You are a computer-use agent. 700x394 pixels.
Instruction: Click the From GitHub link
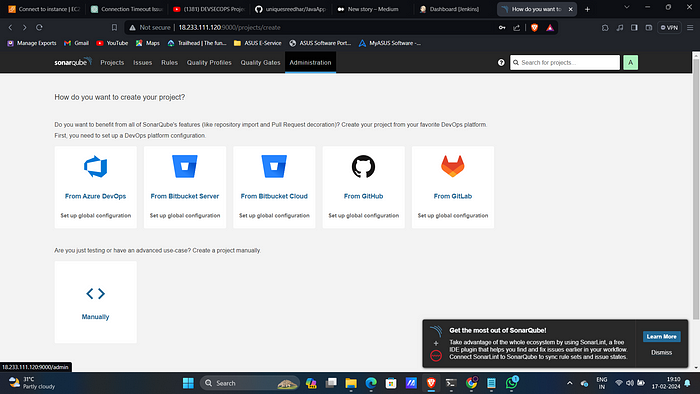click(x=363, y=196)
